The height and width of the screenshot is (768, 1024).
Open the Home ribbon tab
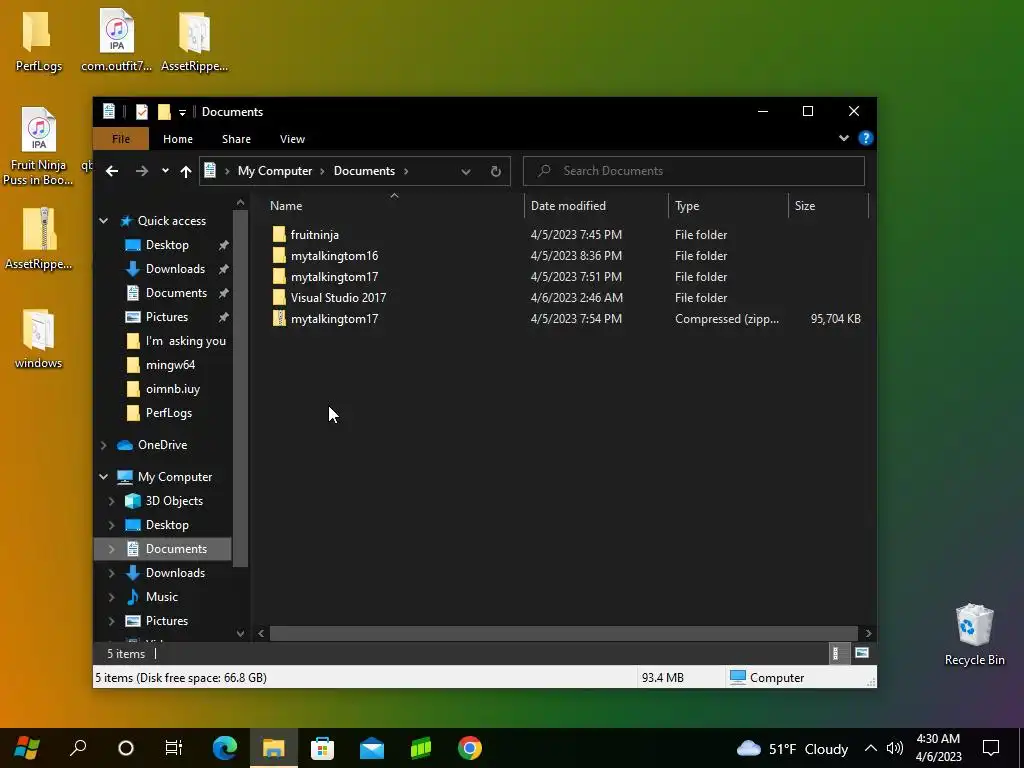(178, 139)
